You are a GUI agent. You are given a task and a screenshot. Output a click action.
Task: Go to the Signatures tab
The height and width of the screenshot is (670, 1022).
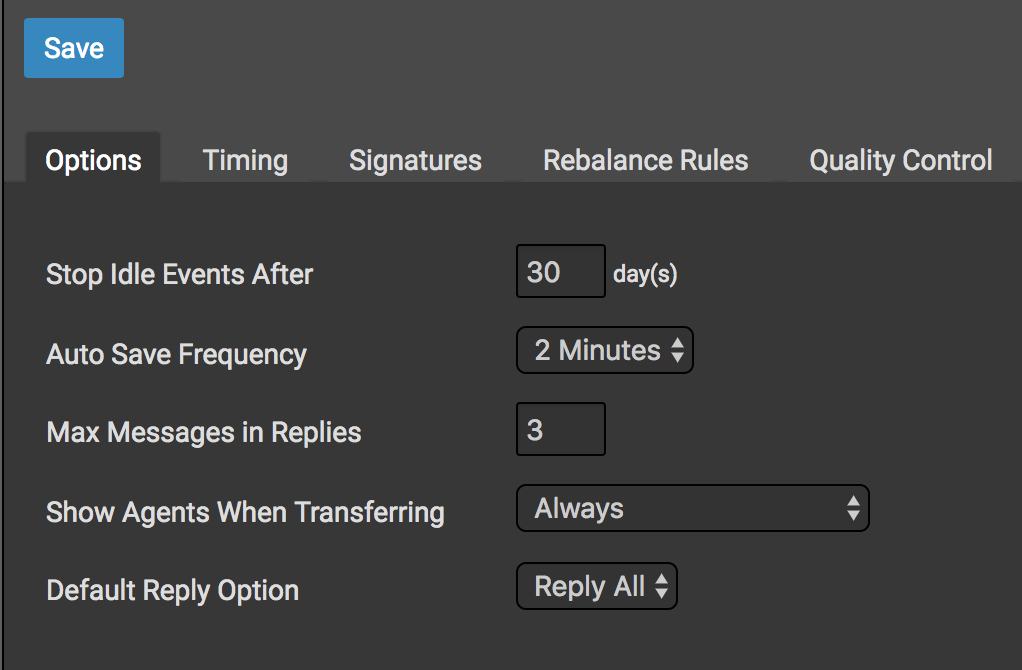pyautogui.click(x=415, y=160)
